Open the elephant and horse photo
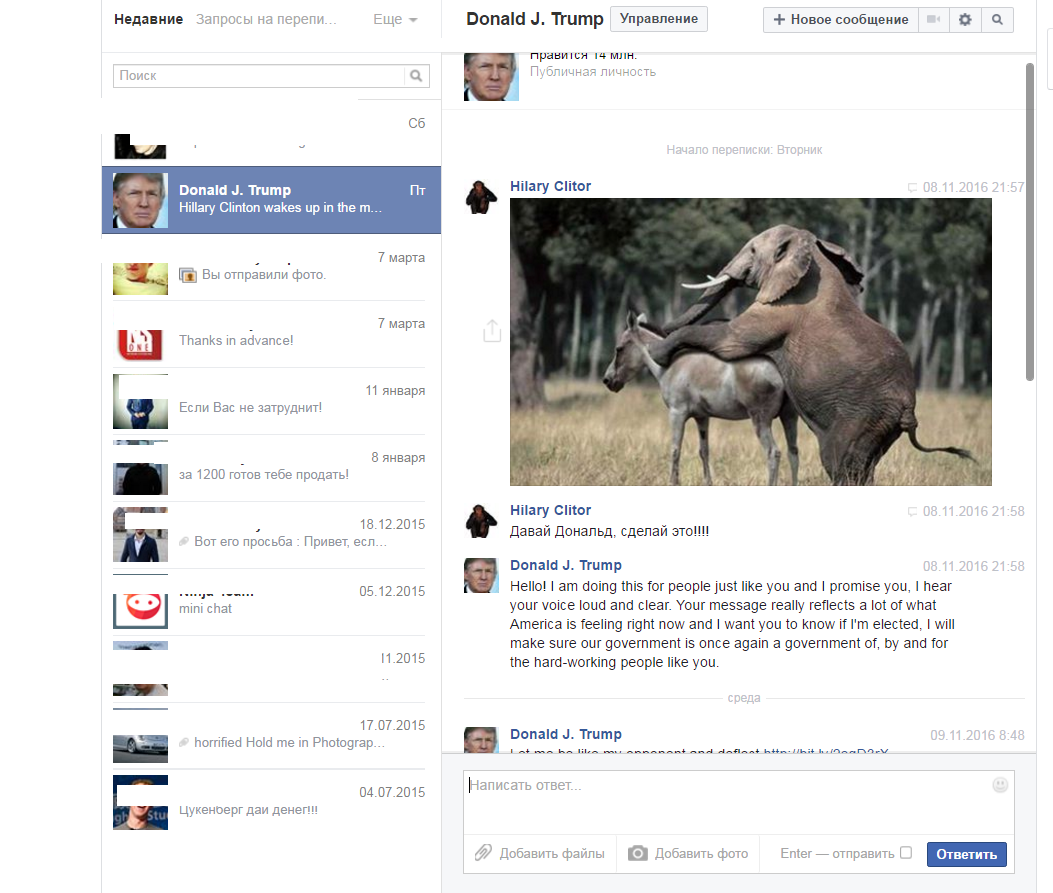The width and height of the screenshot is (1053, 893). point(750,342)
